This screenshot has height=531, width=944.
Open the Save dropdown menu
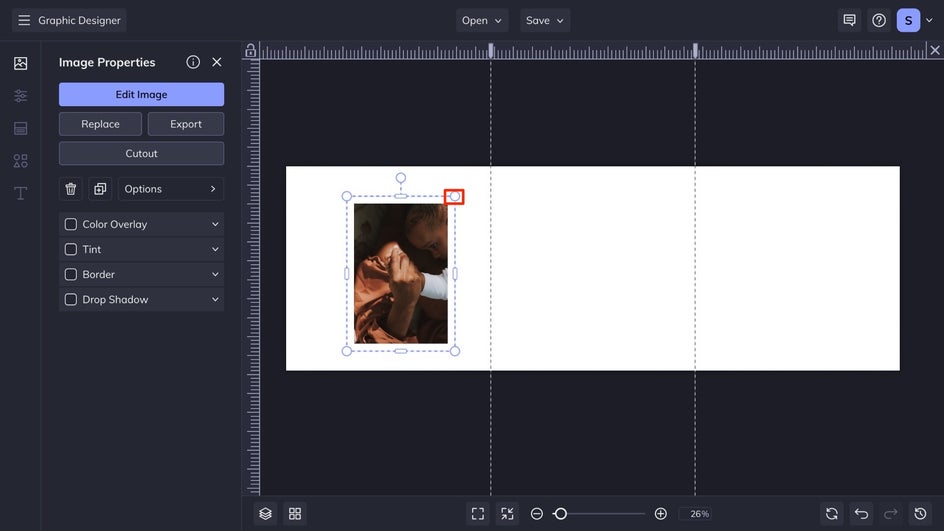(545, 20)
